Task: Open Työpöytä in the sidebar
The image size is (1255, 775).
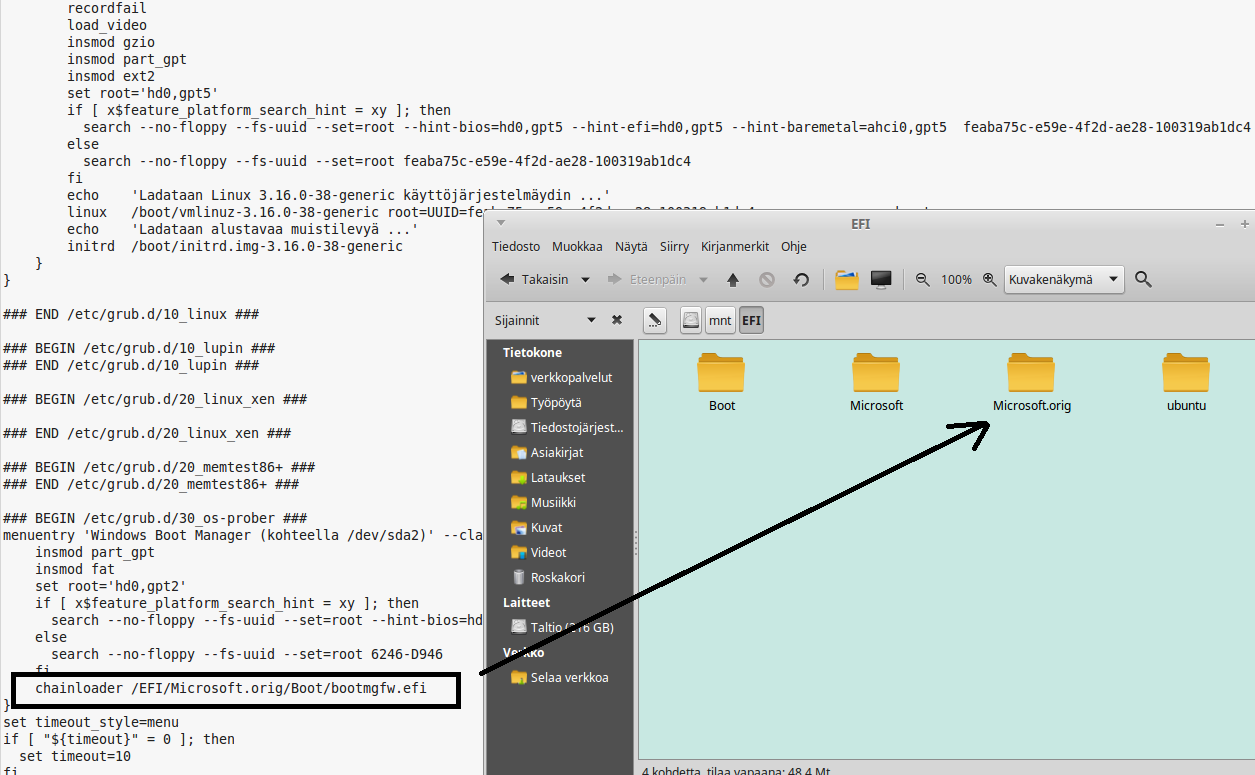Action: tap(545, 403)
